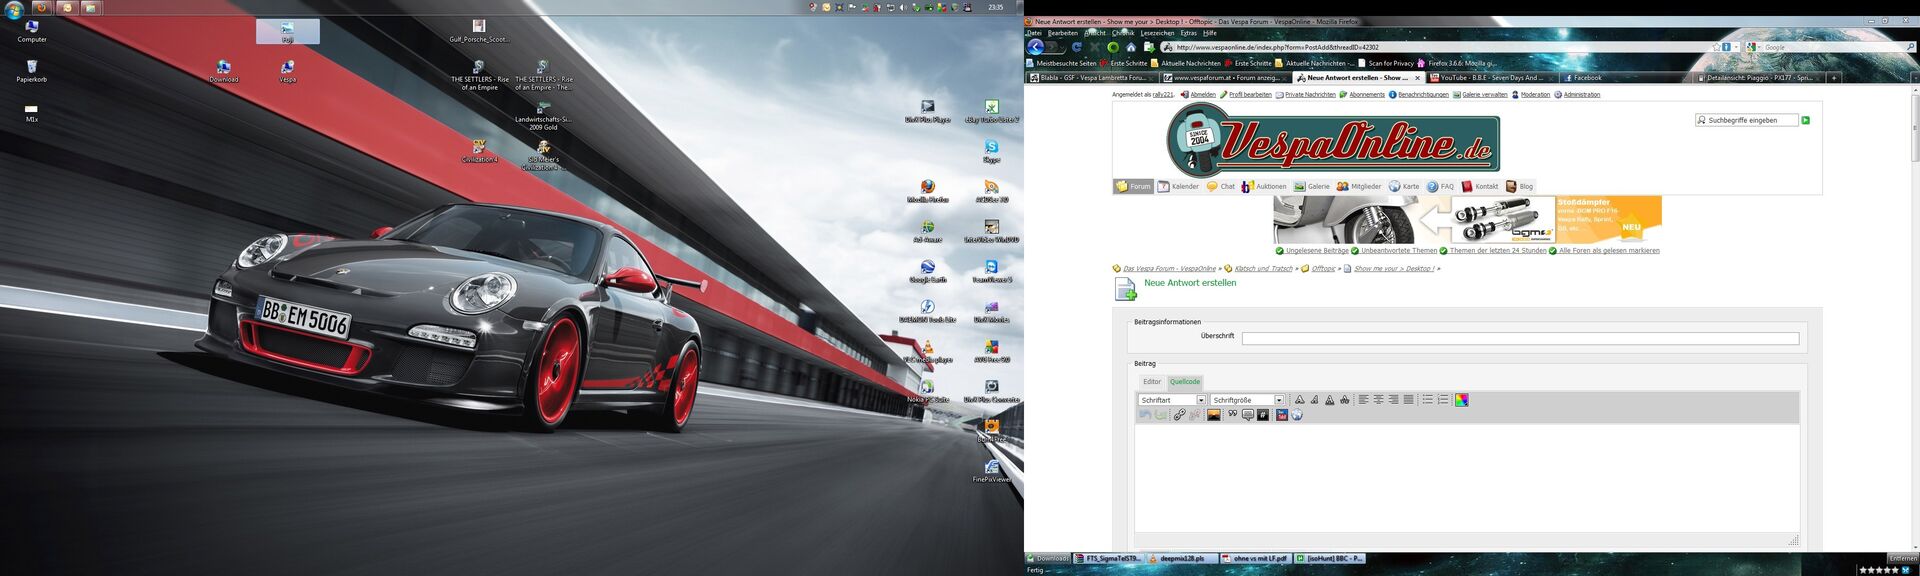The height and width of the screenshot is (576, 1920).
Task: Insert a YouTube video via toolbar icon
Action: (1281, 415)
